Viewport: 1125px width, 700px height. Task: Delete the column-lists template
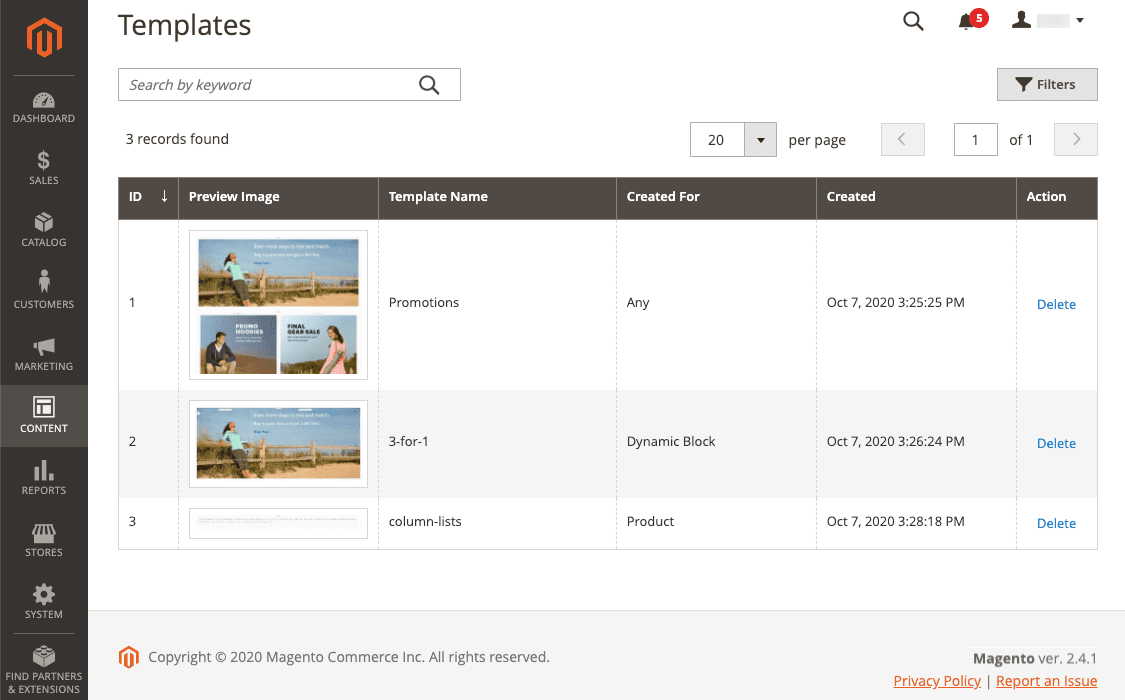pyautogui.click(x=1056, y=524)
